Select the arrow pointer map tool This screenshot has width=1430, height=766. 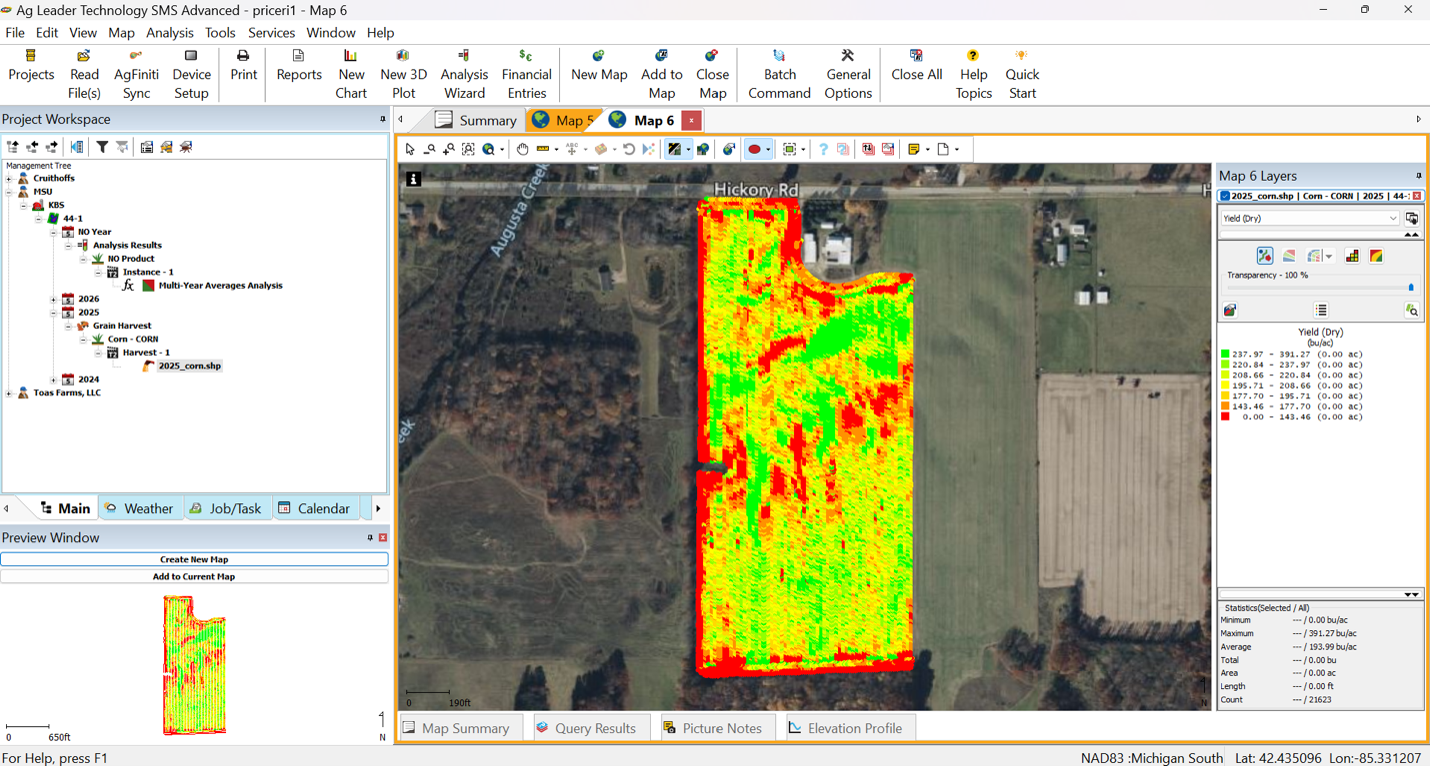pyautogui.click(x=410, y=149)
